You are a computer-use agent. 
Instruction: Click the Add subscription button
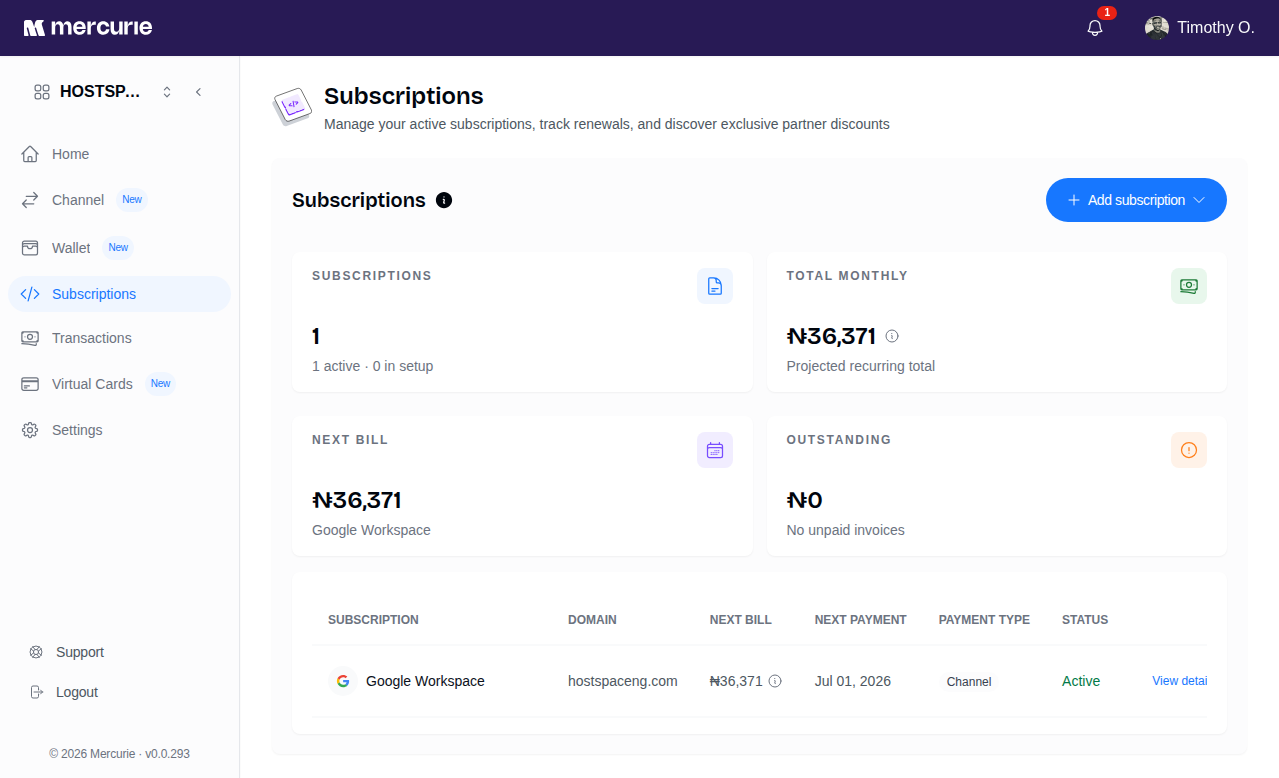tap(1136, 200)
